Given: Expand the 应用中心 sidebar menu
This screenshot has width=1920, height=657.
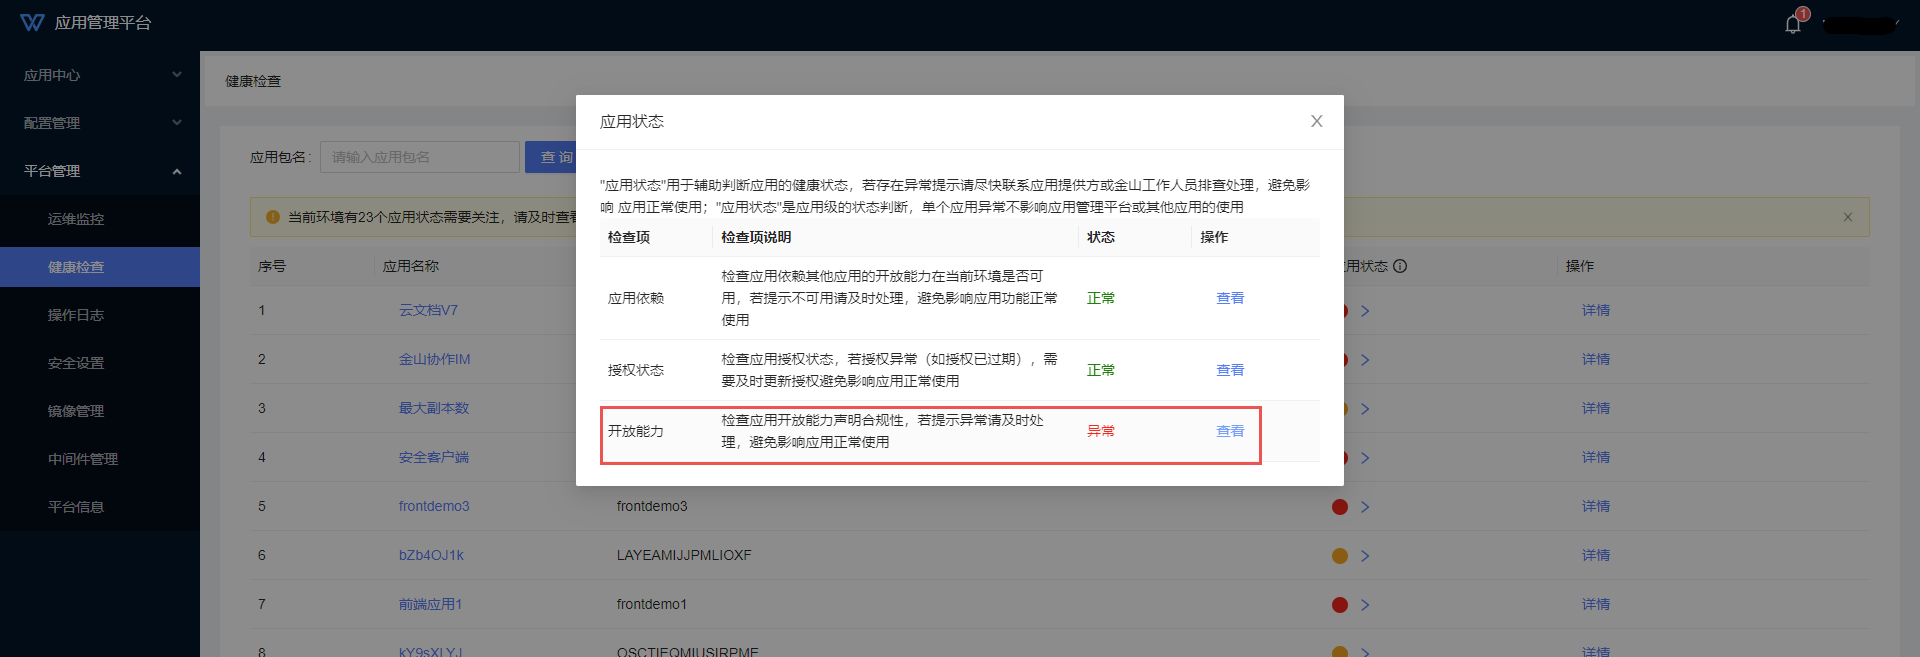Looking at the screenshot, I should pyautogui.click(x=100, y=75).
